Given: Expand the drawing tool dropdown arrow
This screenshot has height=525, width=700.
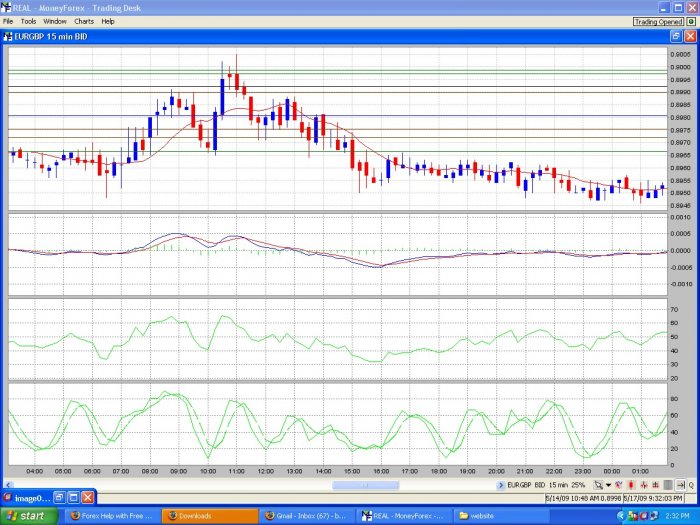Looking at the screenshot, I should (x=608, y=485).
